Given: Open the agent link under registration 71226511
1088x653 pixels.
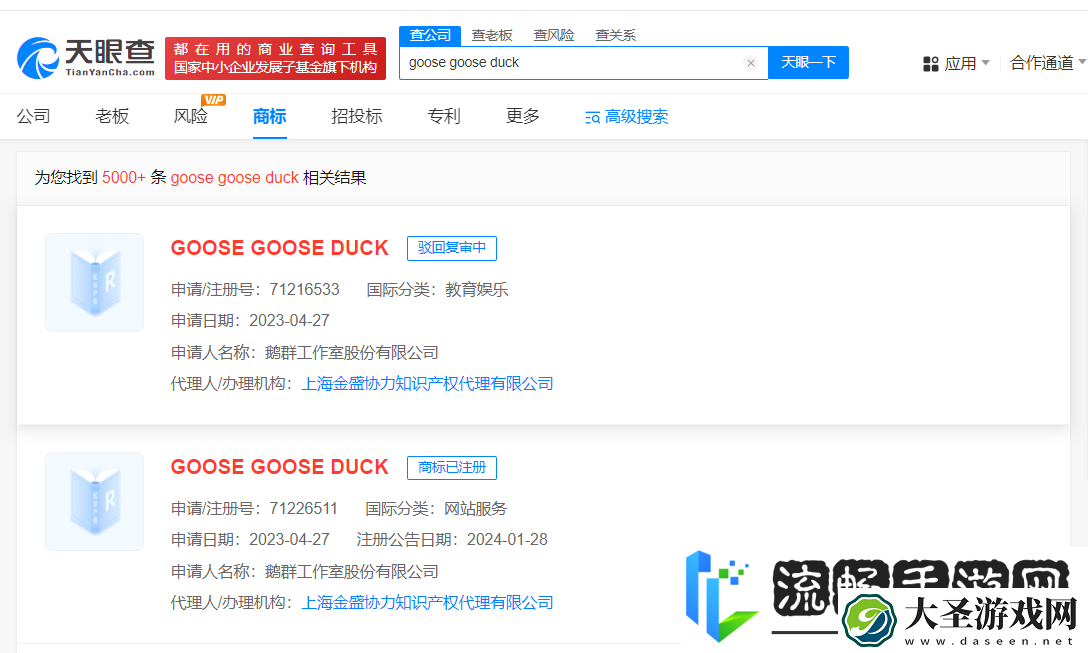Looking at the screenshot, I should [427, 603].
